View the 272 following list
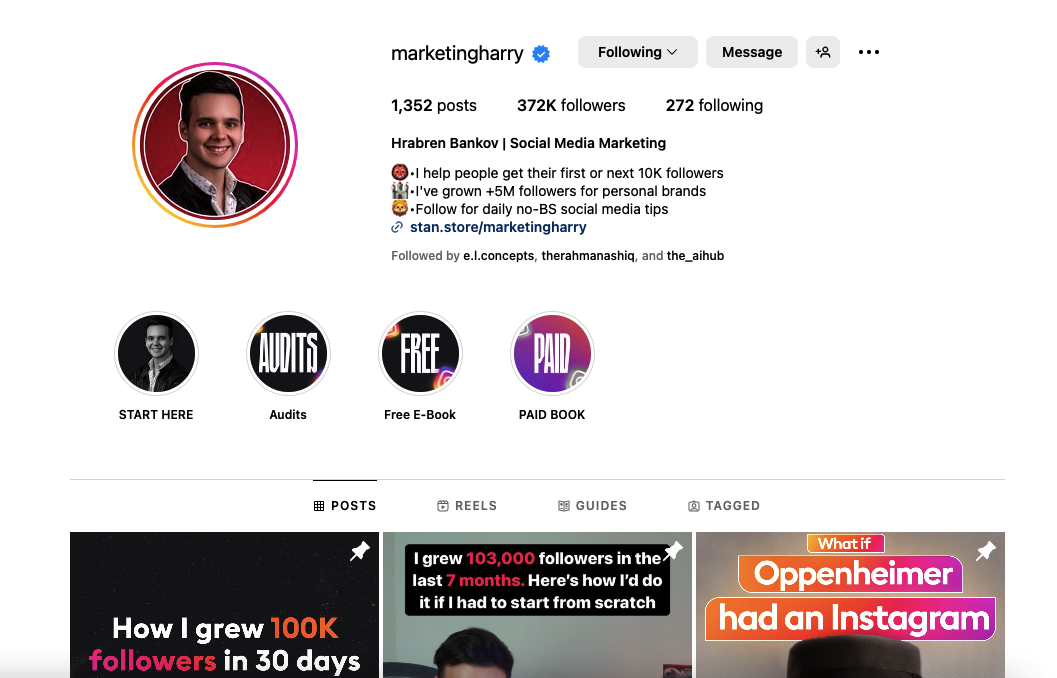Viewport: 1057px width, 678px height. click(714, 105)
